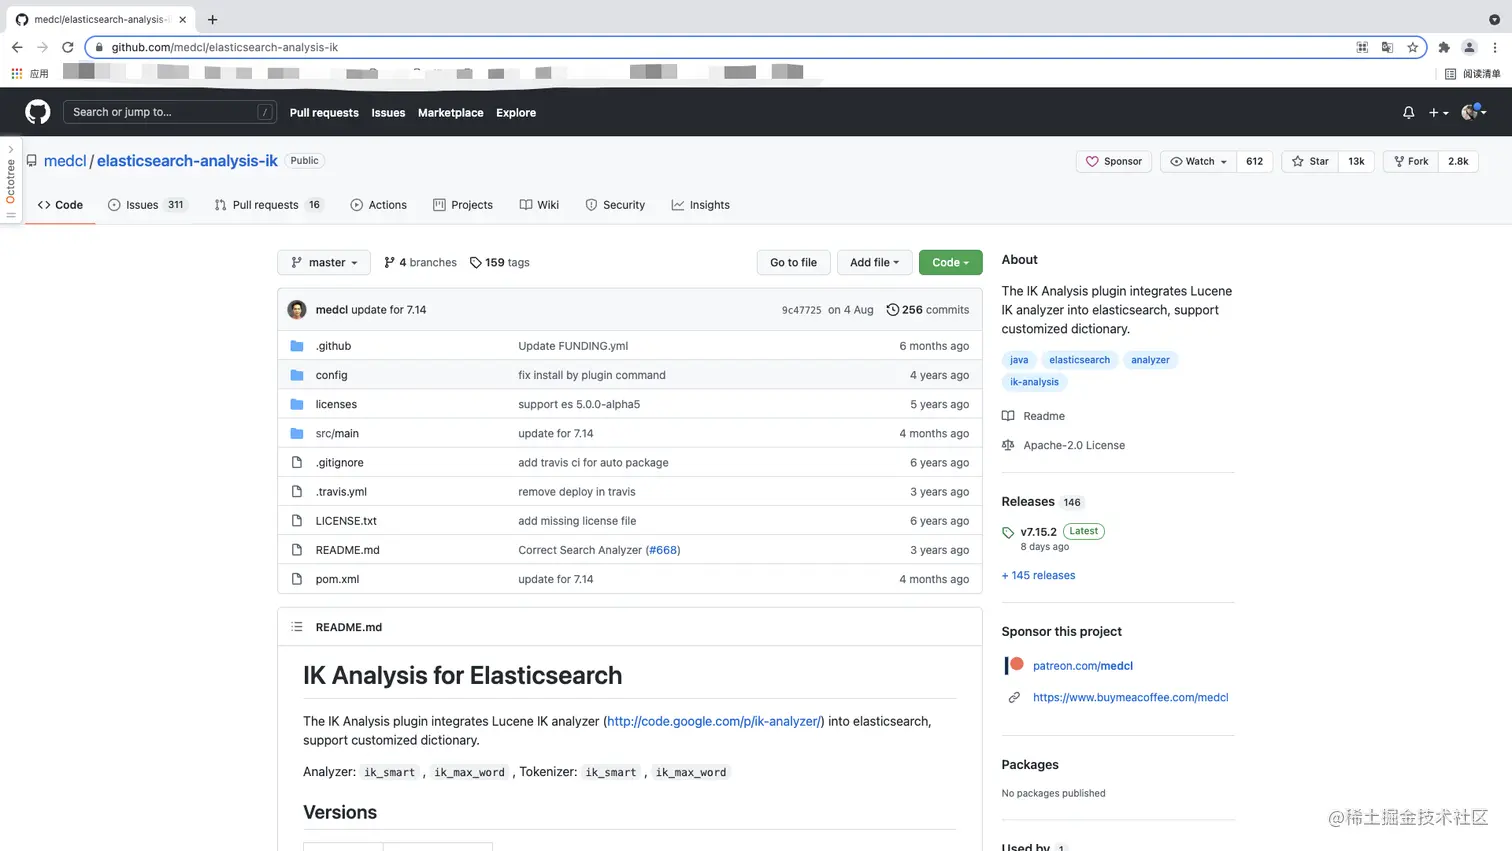Open the Pull requests repository tab
The image size is (1512, 851).
point(267,205)
